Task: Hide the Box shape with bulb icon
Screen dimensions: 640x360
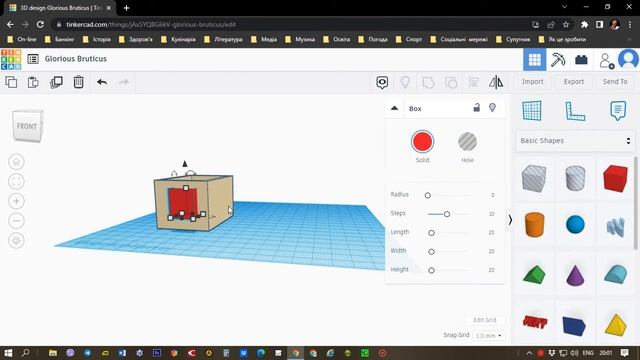Action: pyautogui.click(x=492, y=108)
